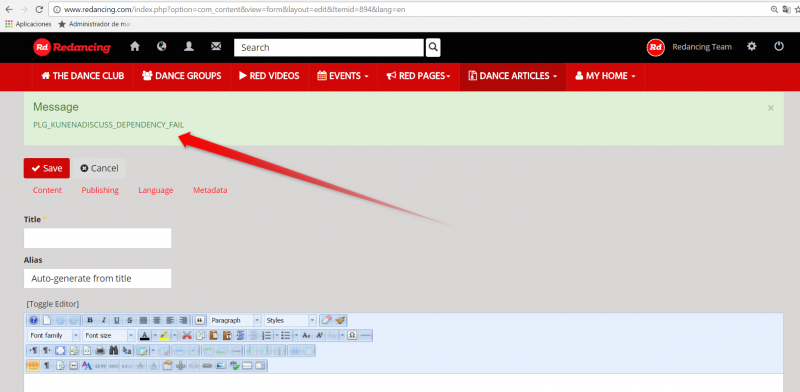This screenshot has width=800, height=392.
Task: Apply italic formatting in the editor
Action: (104, 321)
